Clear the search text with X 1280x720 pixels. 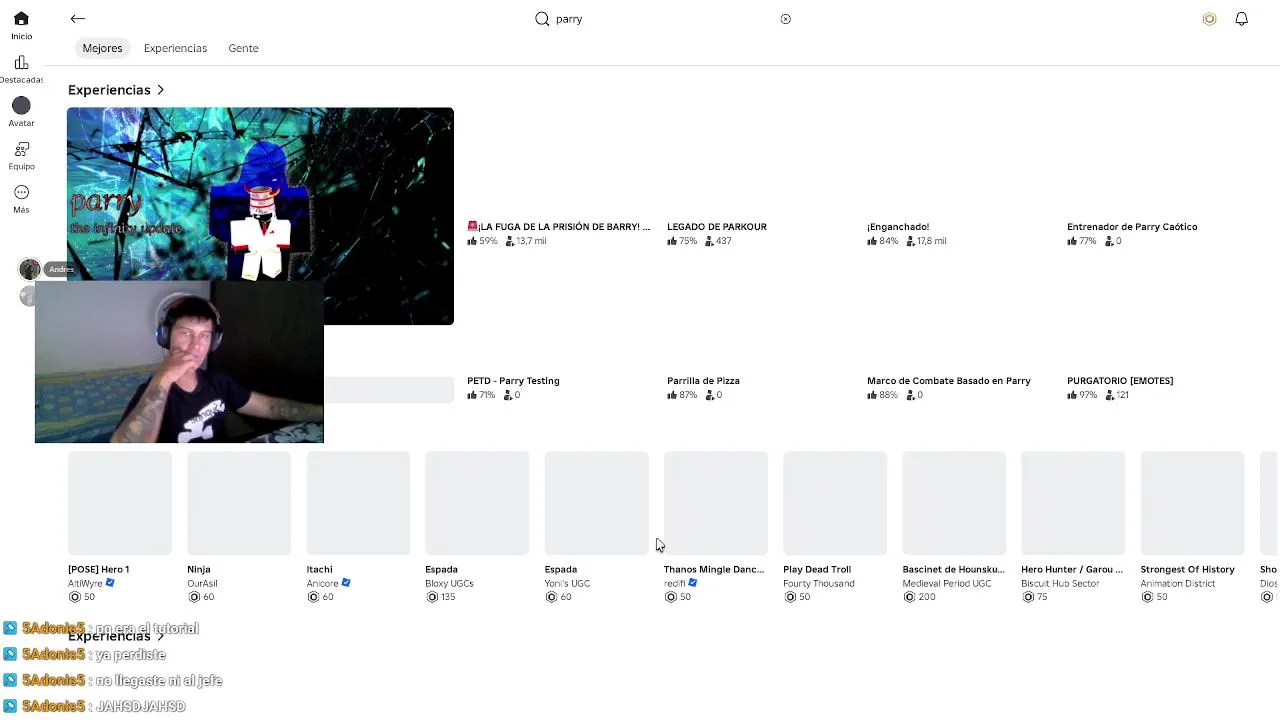click(785, 19)
